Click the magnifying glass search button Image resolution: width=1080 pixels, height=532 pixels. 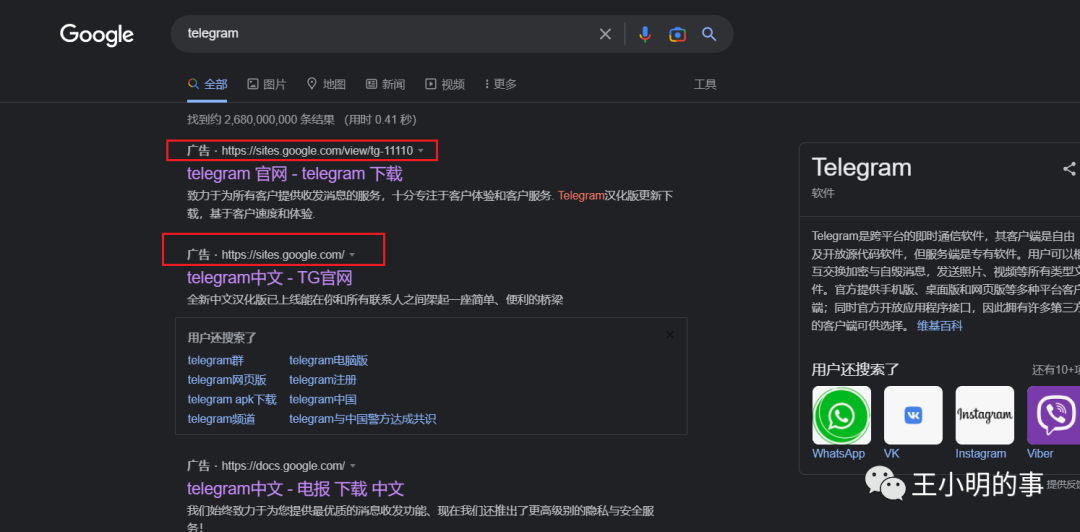pos(709,34)
